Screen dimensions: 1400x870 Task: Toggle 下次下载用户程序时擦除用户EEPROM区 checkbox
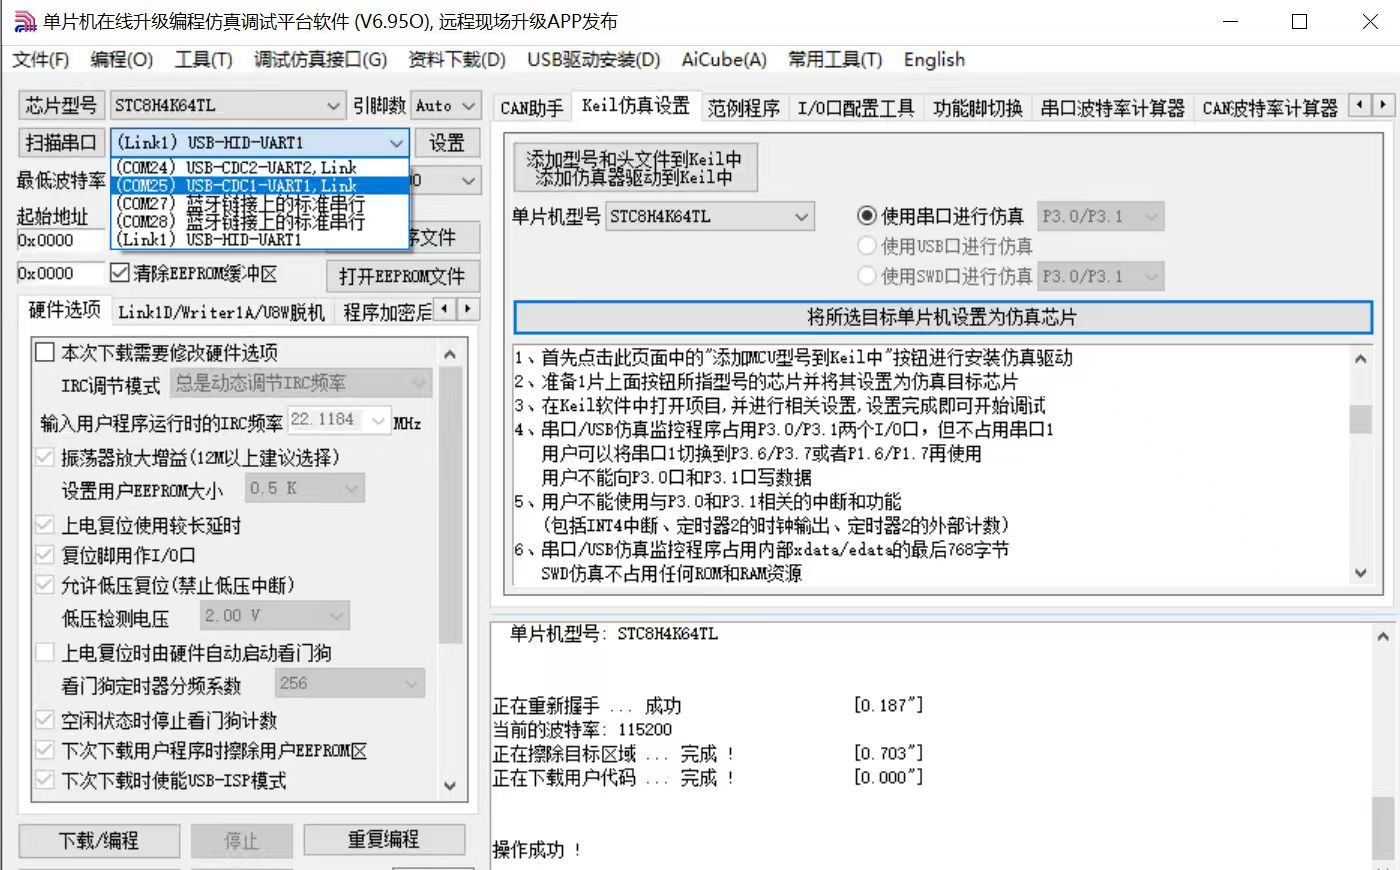coord(45,750)
